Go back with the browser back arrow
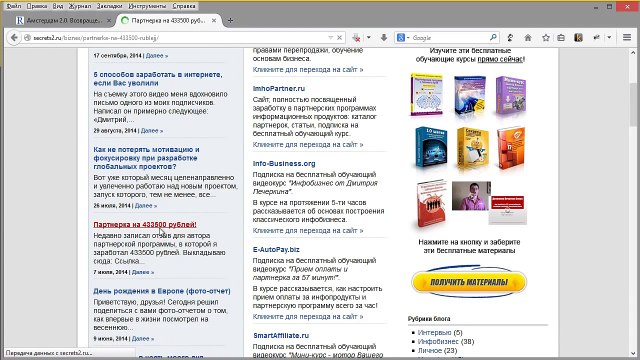This screenshot has height=360, width=640. (x=14, y=38)
